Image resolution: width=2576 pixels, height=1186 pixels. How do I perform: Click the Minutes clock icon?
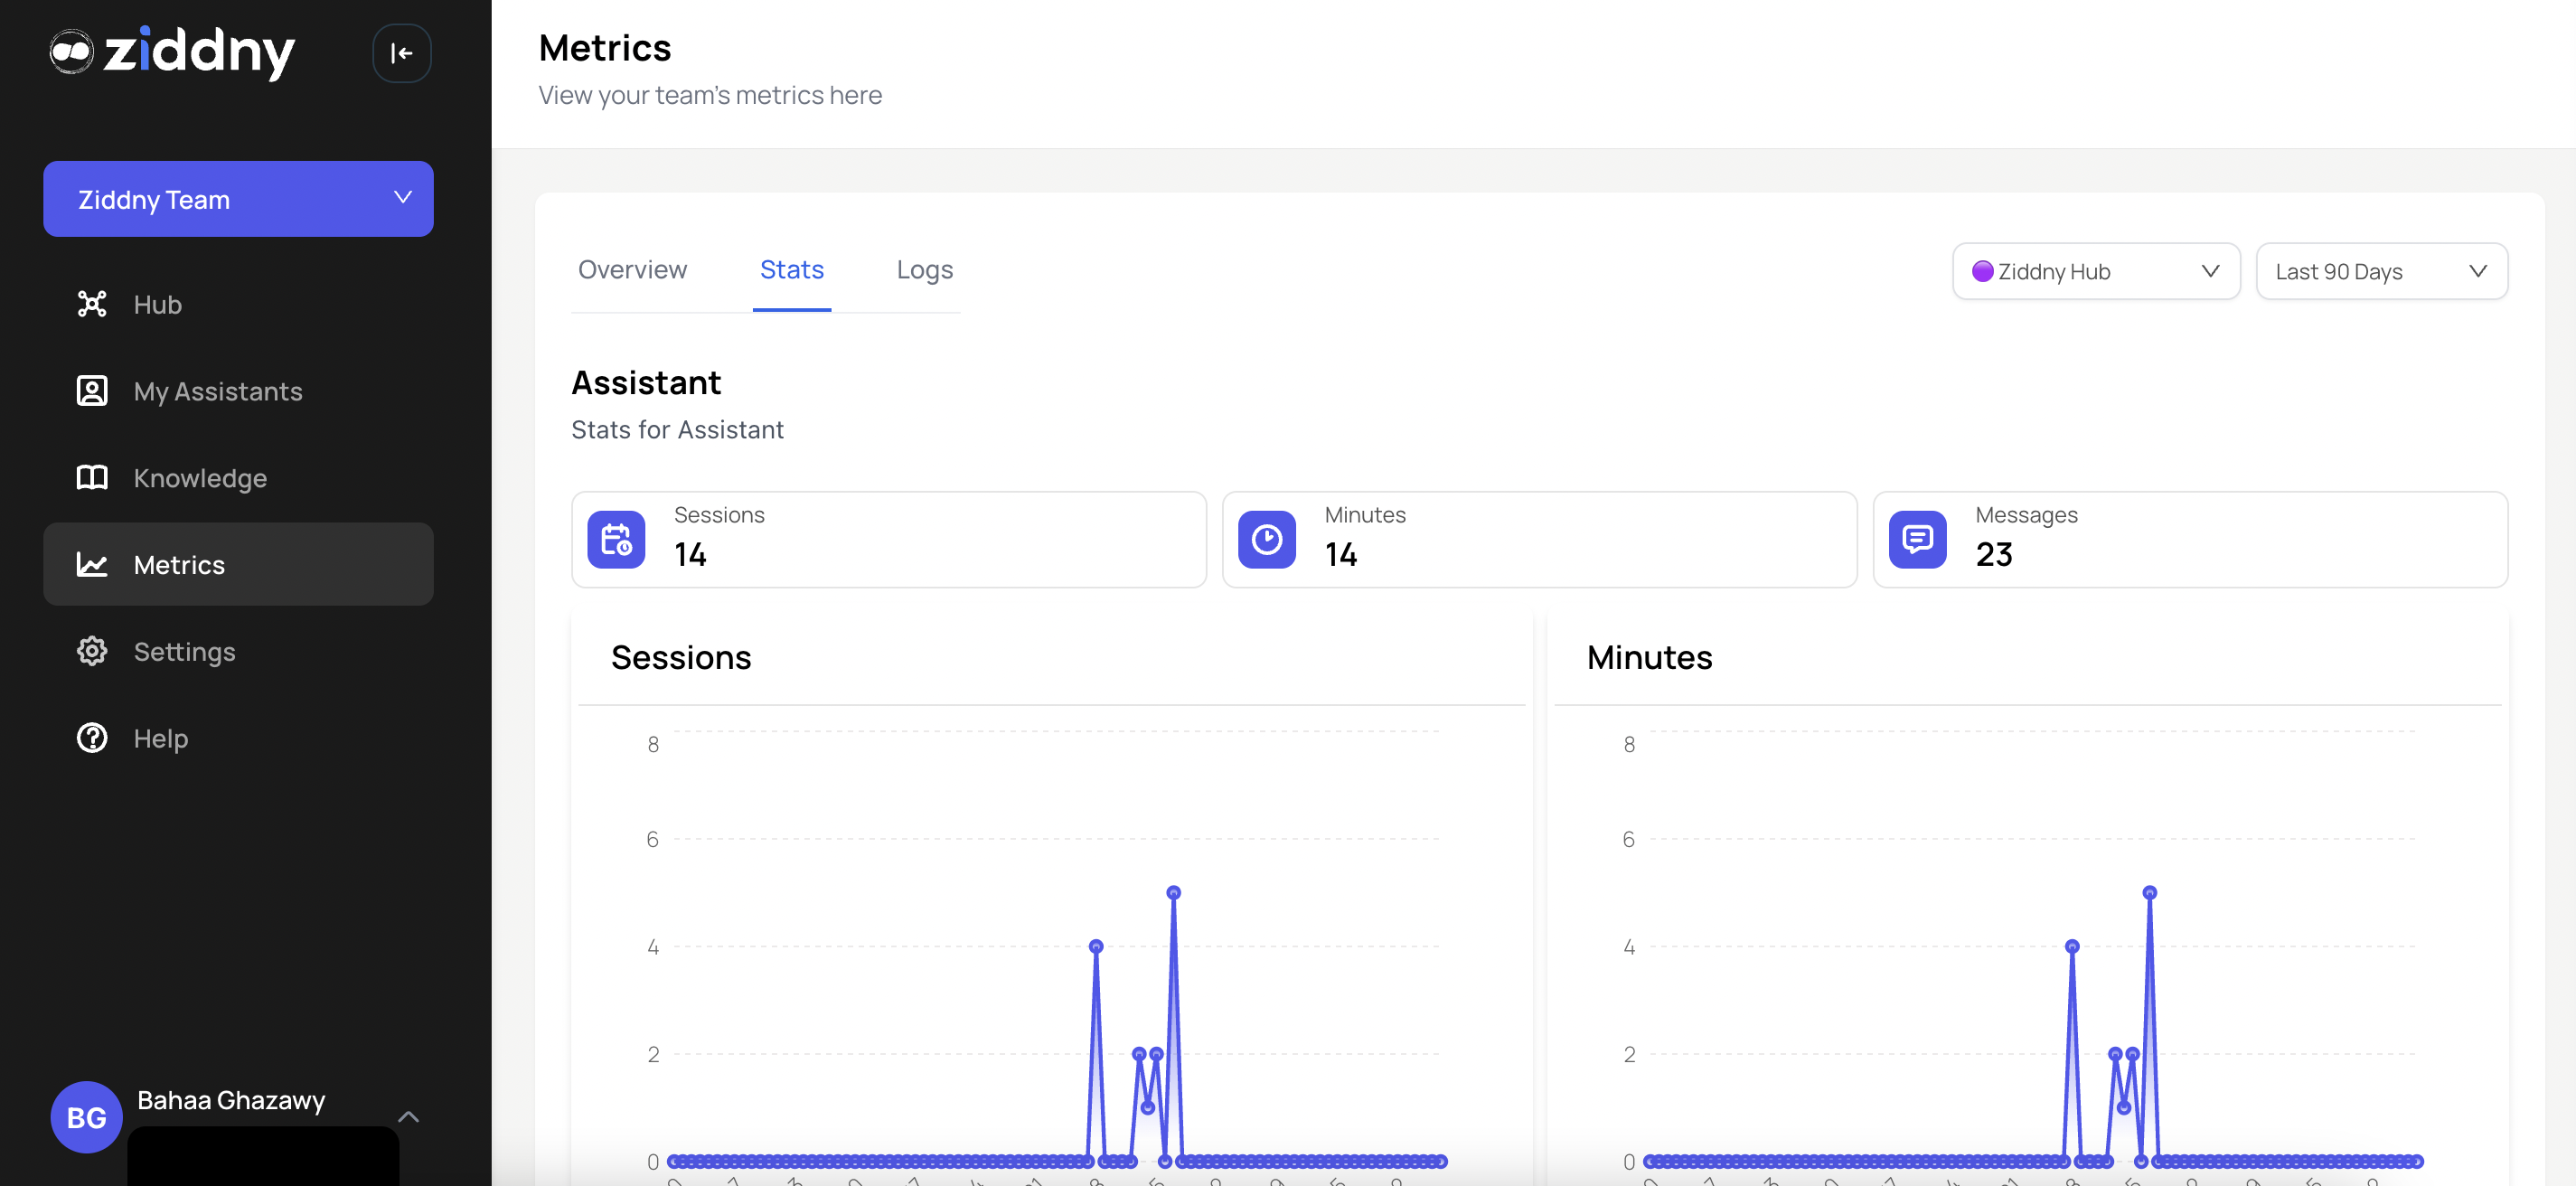(1266, 540)
